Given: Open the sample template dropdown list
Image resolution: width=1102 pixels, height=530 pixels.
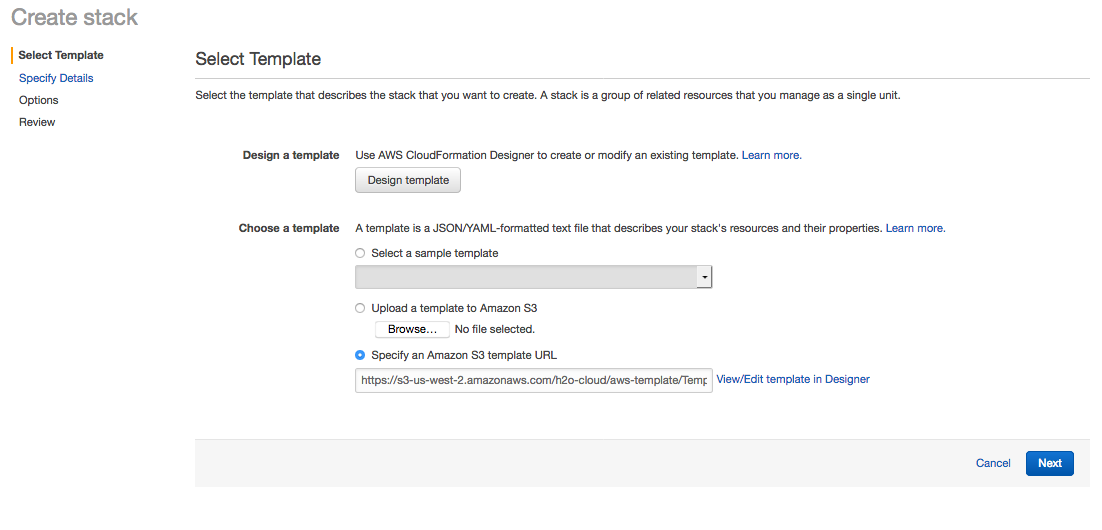Looking at the screenshot, I should pos(526,277).
